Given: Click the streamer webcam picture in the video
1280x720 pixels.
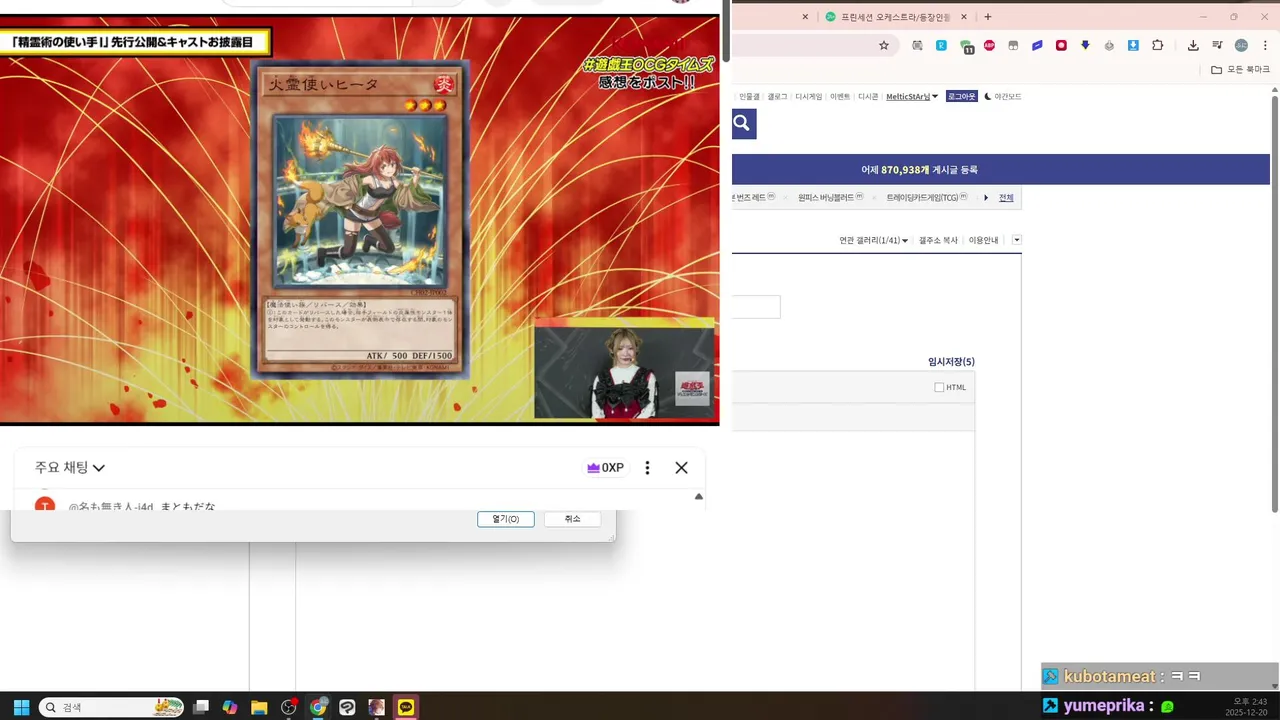Looking at the screenshot, I should click(x=625, y=370).
